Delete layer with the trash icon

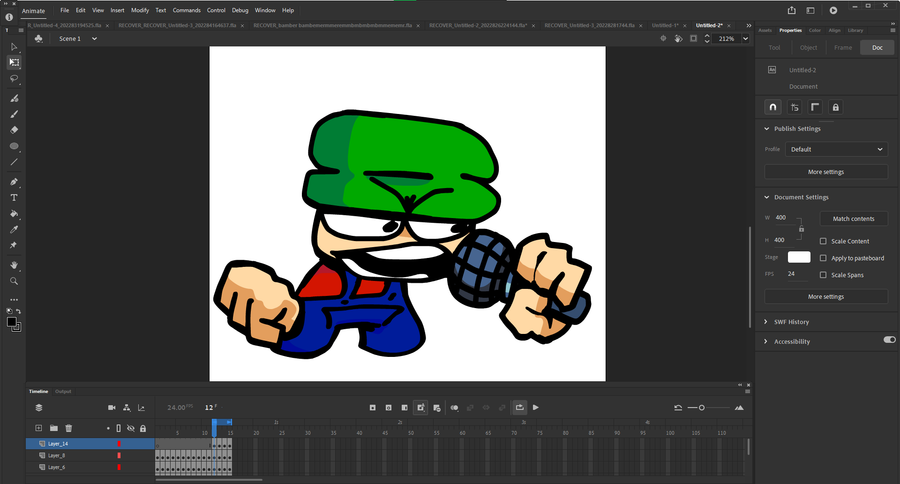coord(69,428)
